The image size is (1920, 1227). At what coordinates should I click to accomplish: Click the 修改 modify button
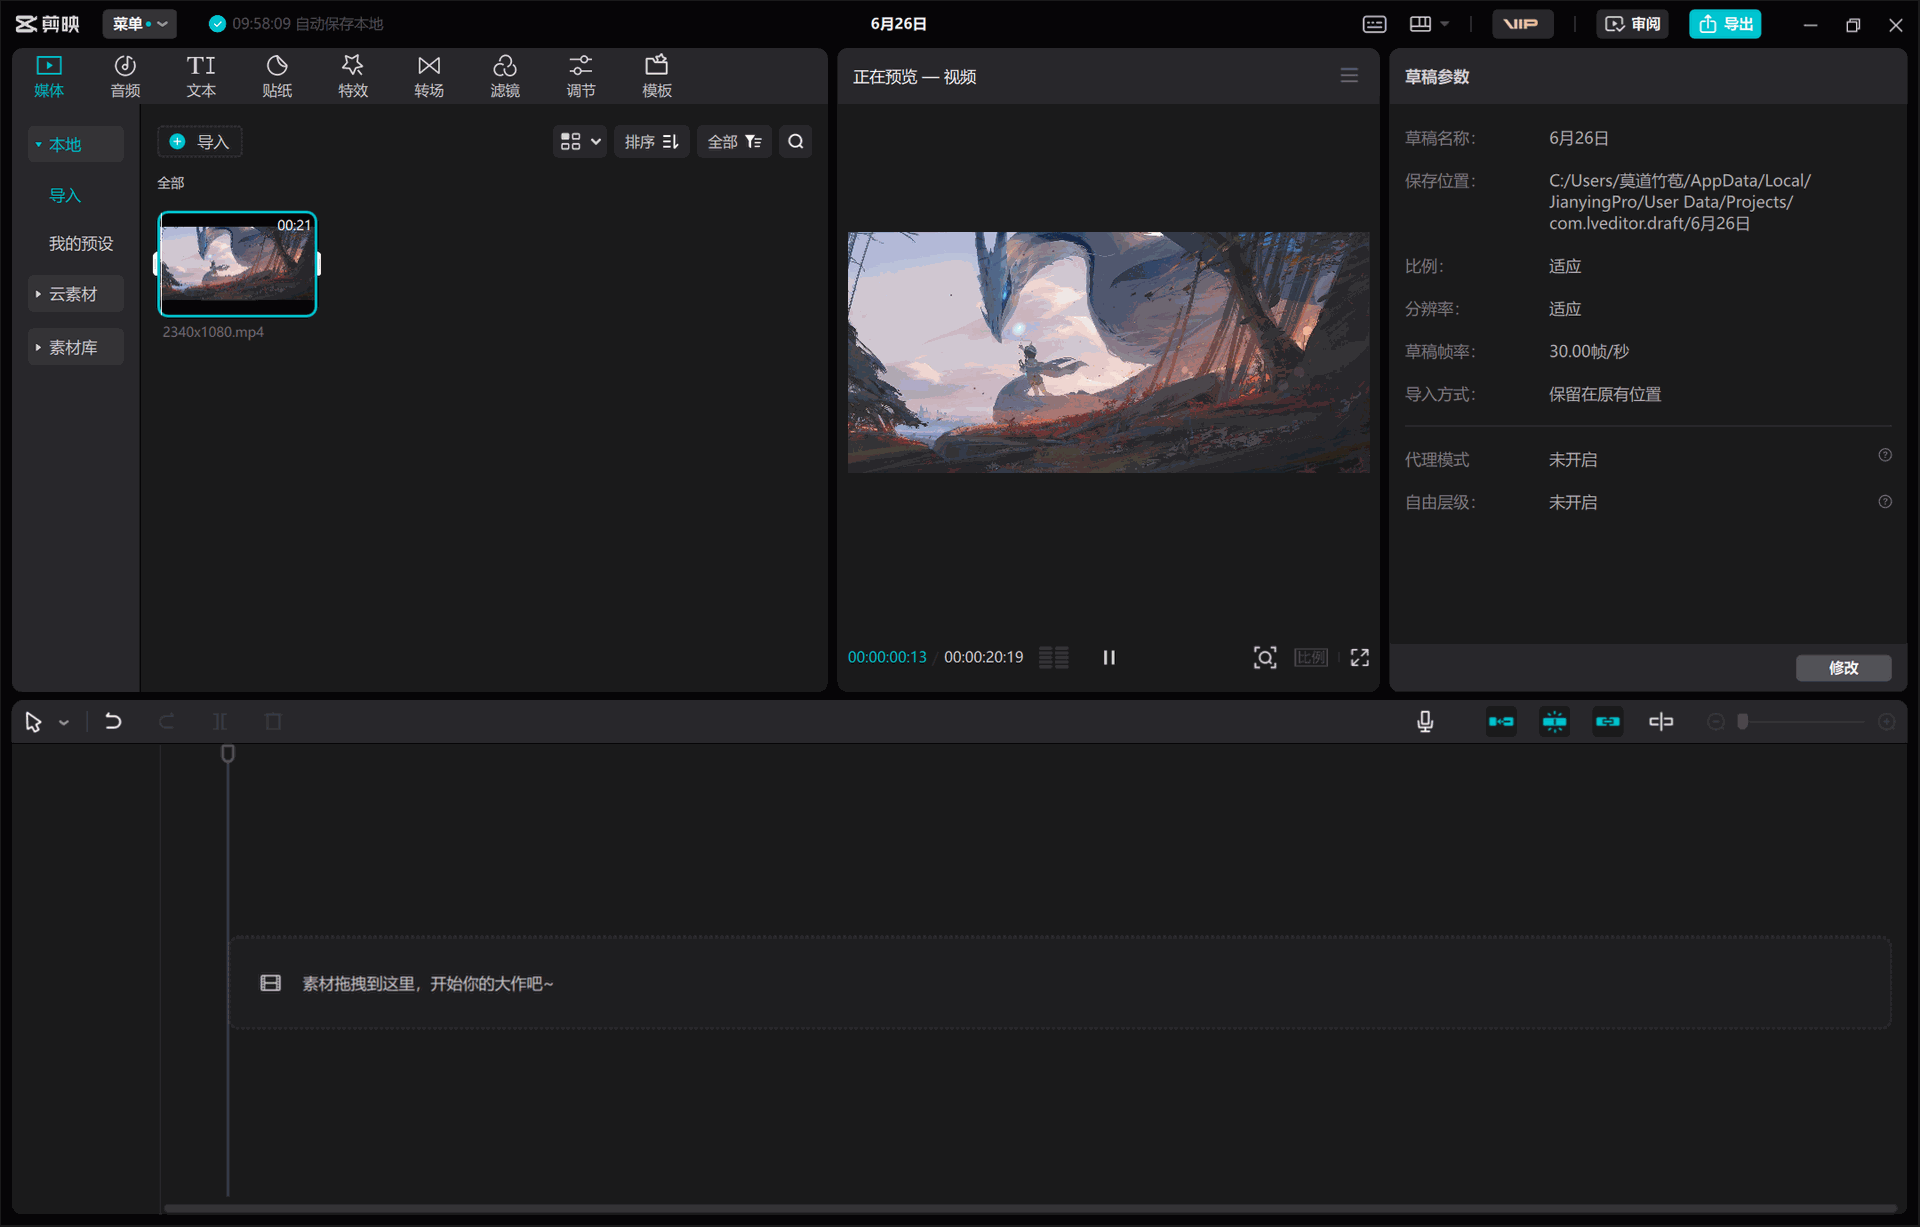[1843, 667]
